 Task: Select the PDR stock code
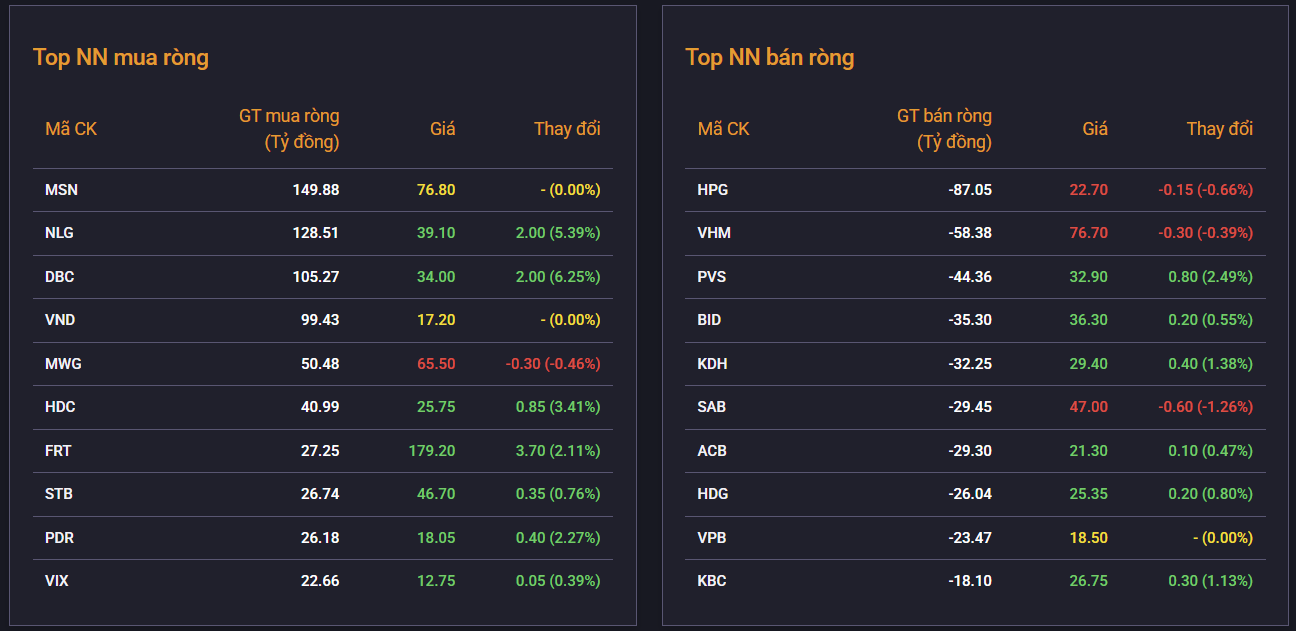(x=60, y=538)
